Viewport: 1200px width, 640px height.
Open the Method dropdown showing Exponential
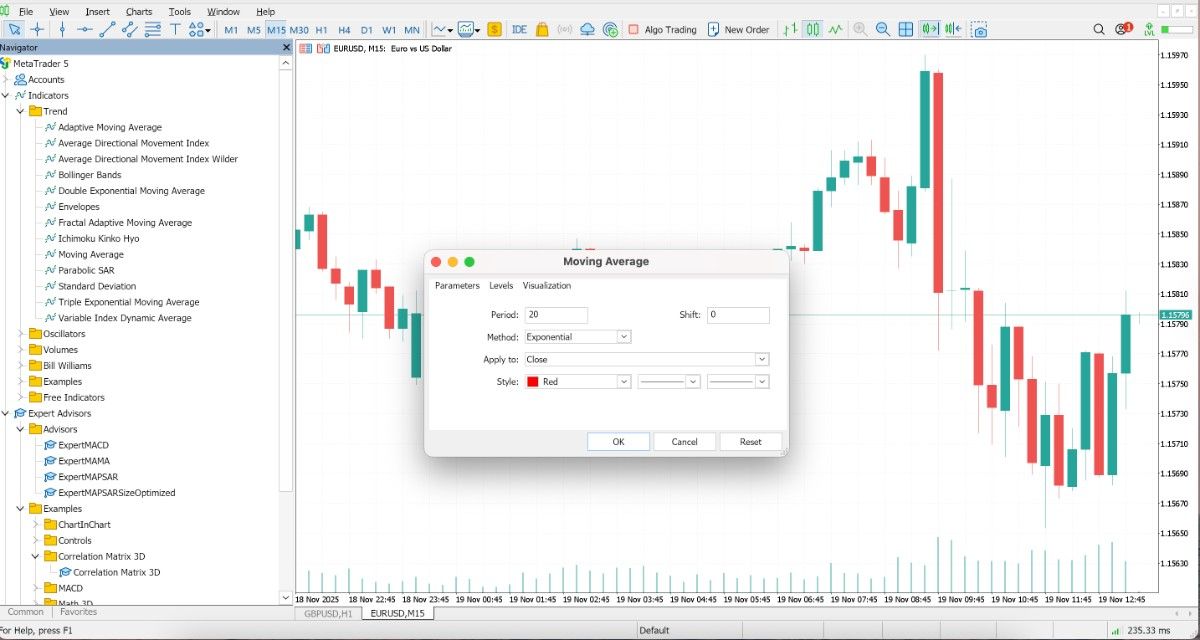[578, 337]
